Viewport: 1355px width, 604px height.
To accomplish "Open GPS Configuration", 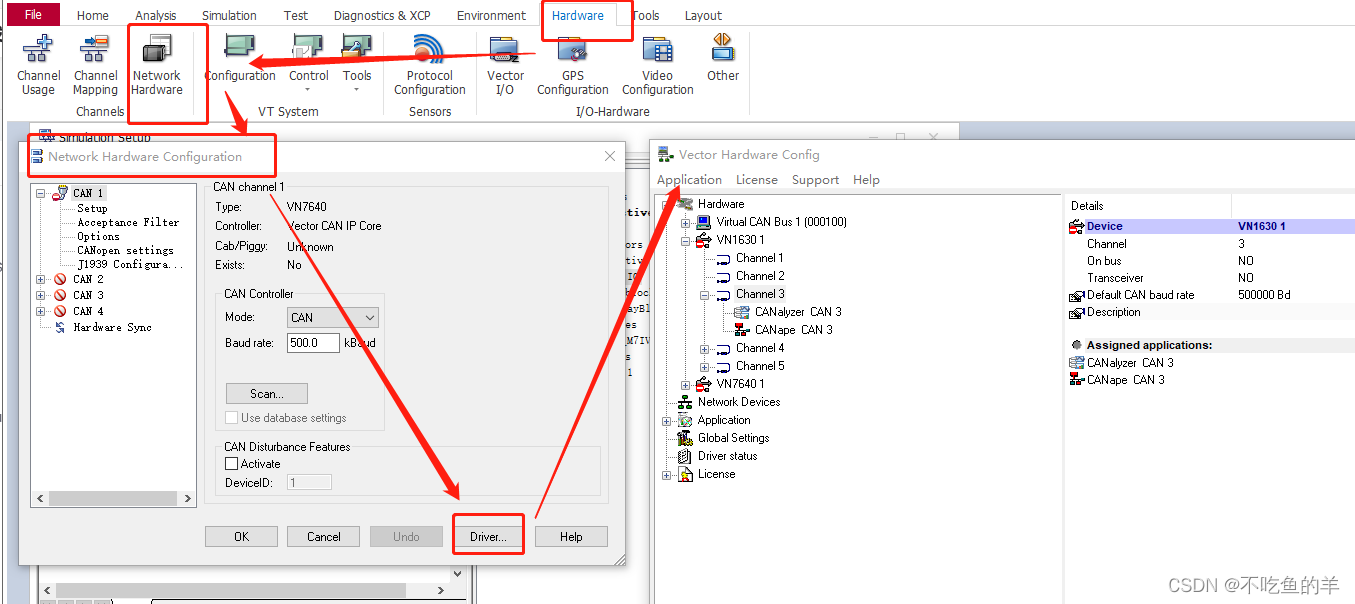I will [x=573, y=65].
